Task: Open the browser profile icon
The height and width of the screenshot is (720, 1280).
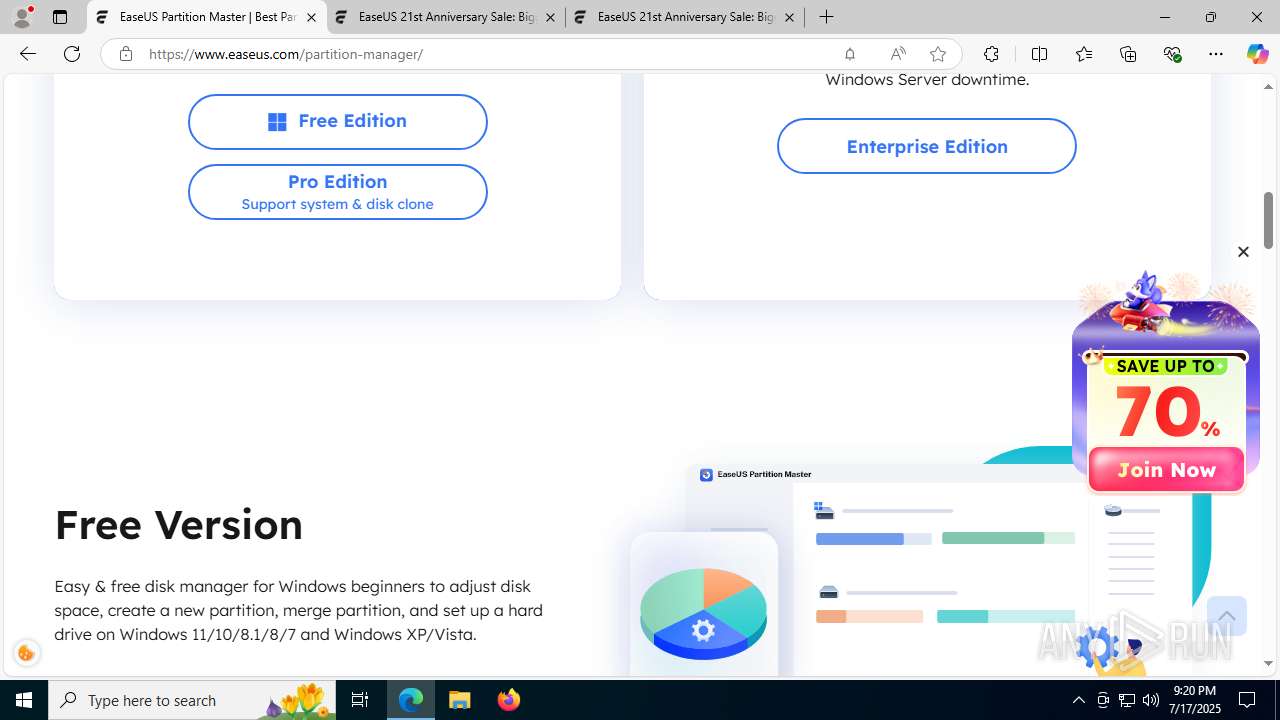Action: [x=22, y=17]
